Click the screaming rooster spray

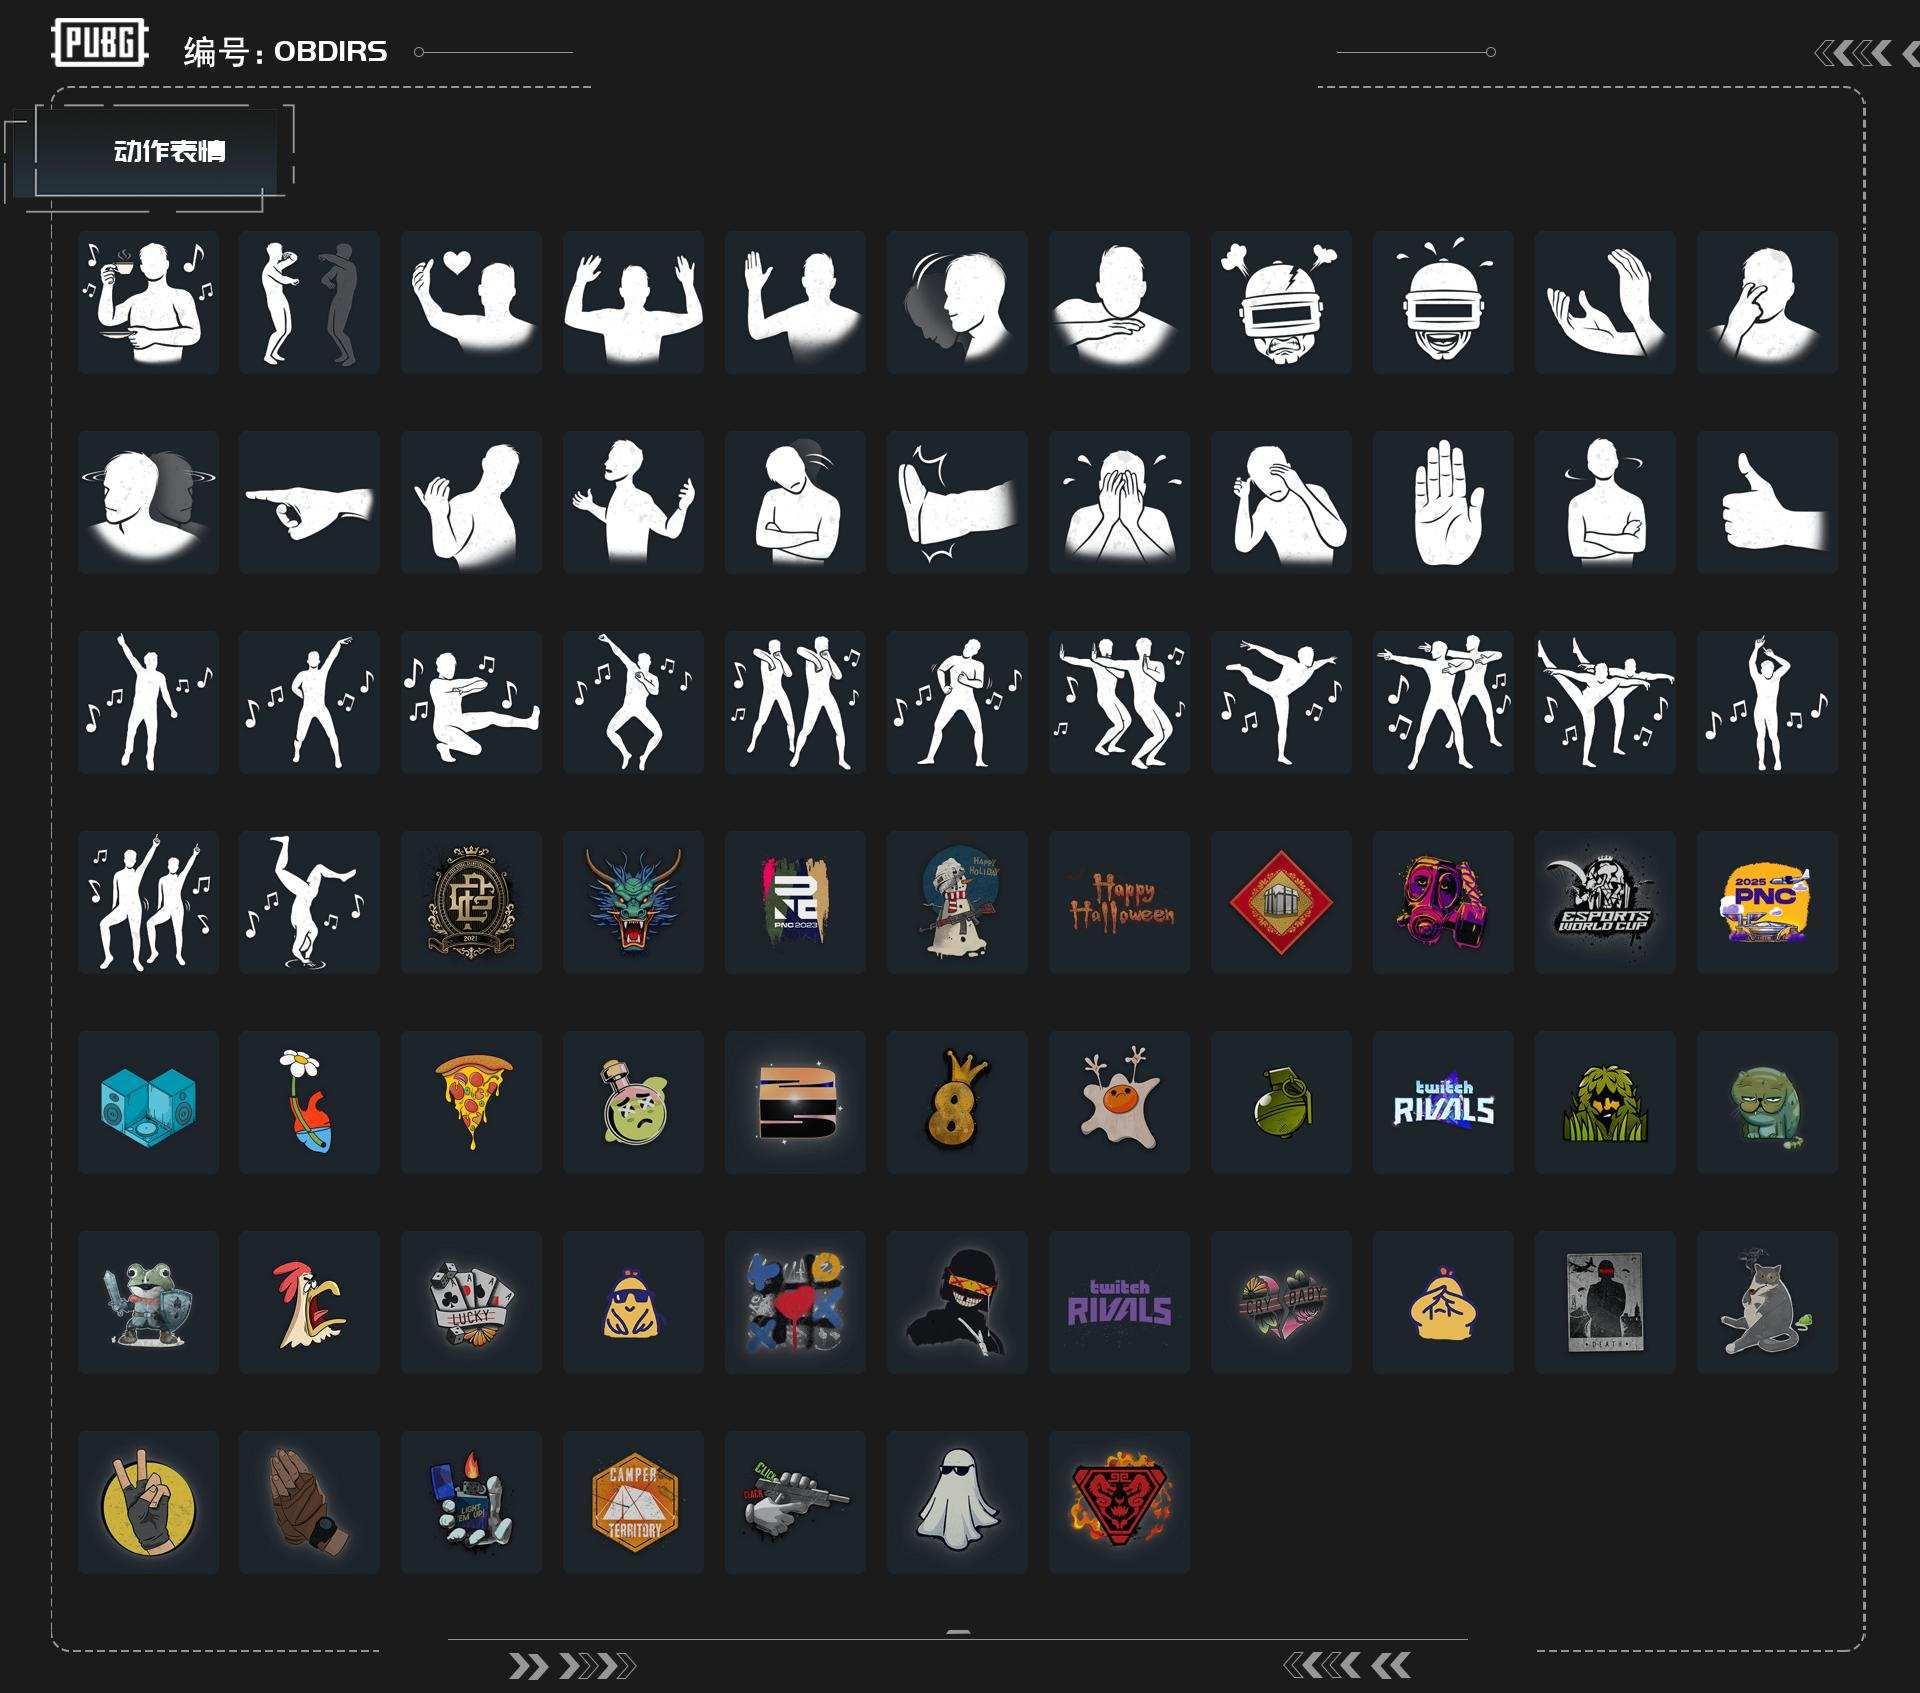pyautogui.click(x=309, y=1302)
